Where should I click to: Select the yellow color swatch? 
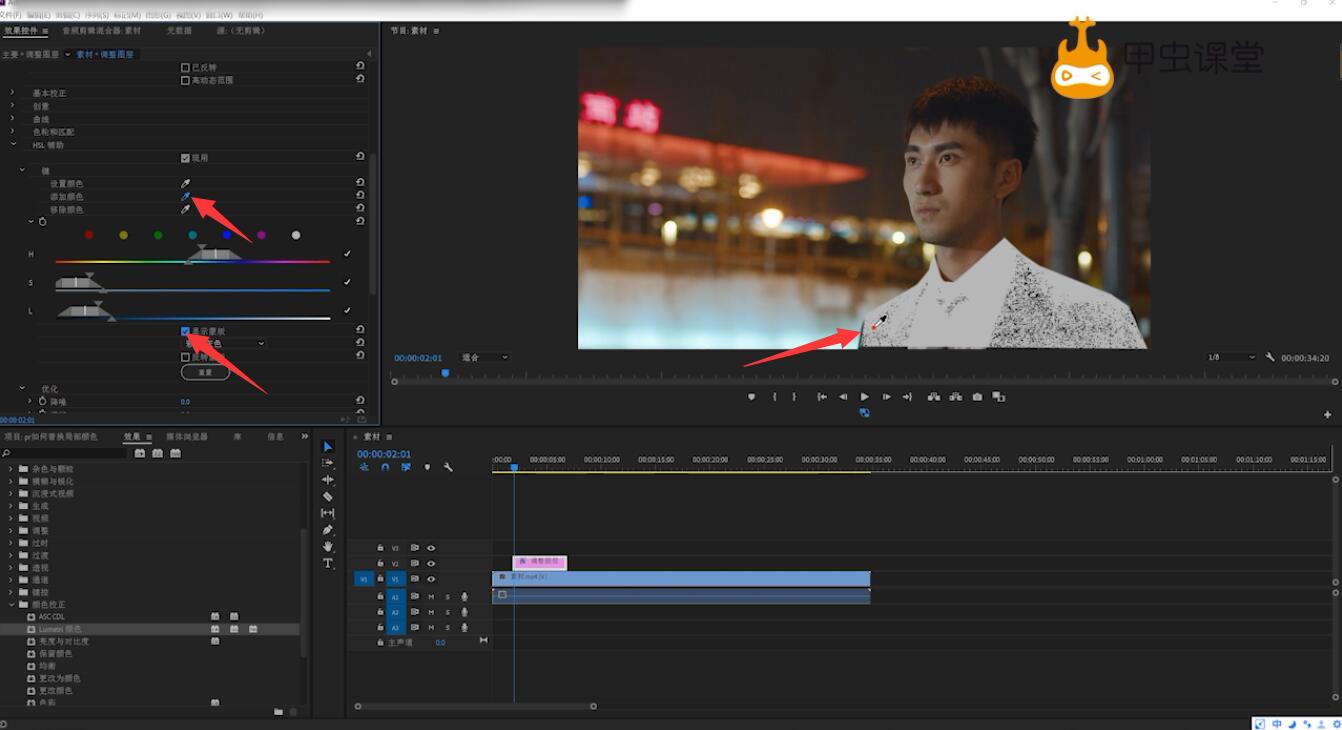[123, 235]
